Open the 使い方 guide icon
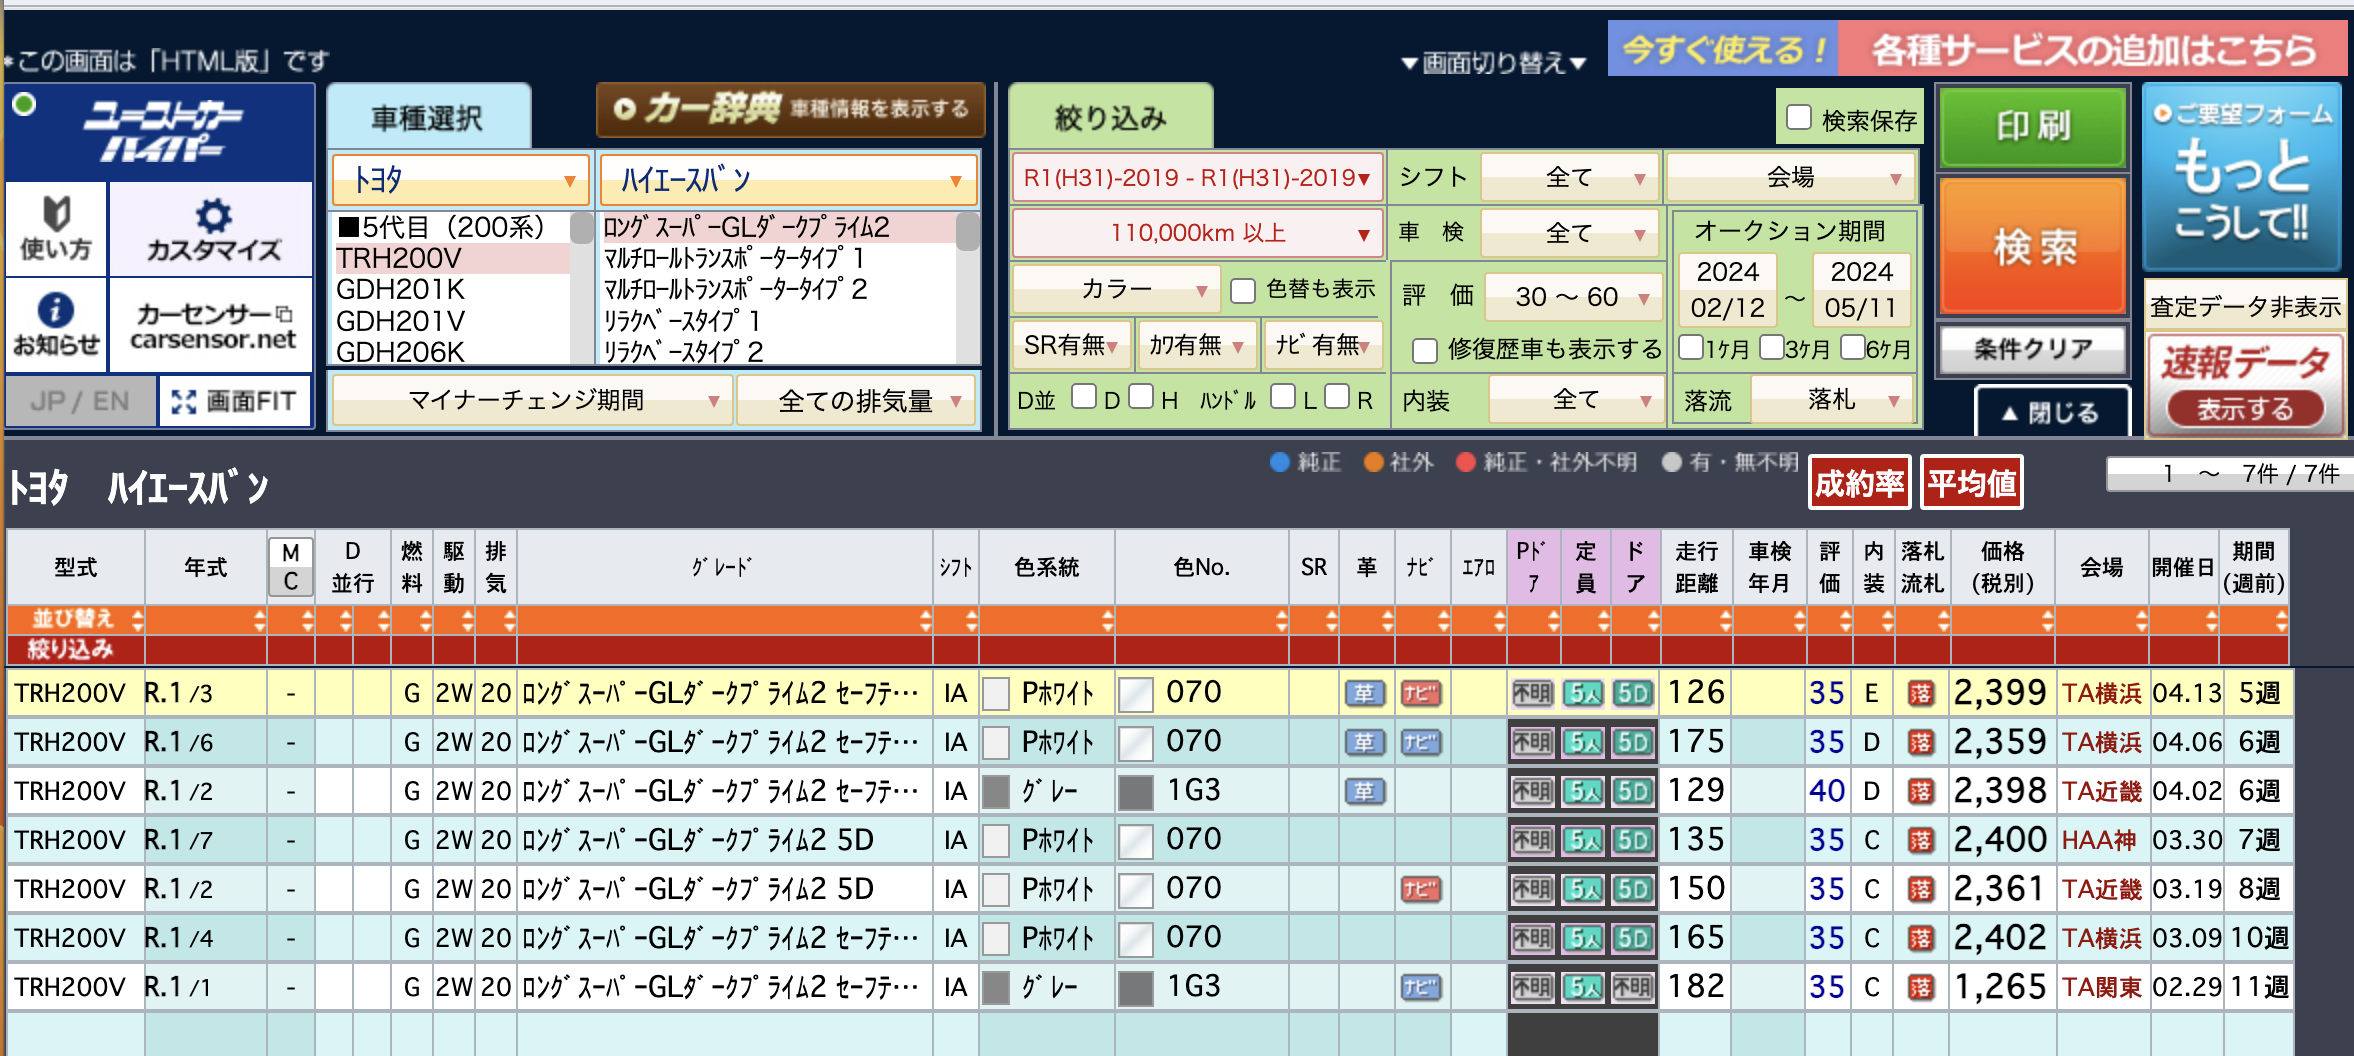2354x1056 pixels. click(57, 229)
